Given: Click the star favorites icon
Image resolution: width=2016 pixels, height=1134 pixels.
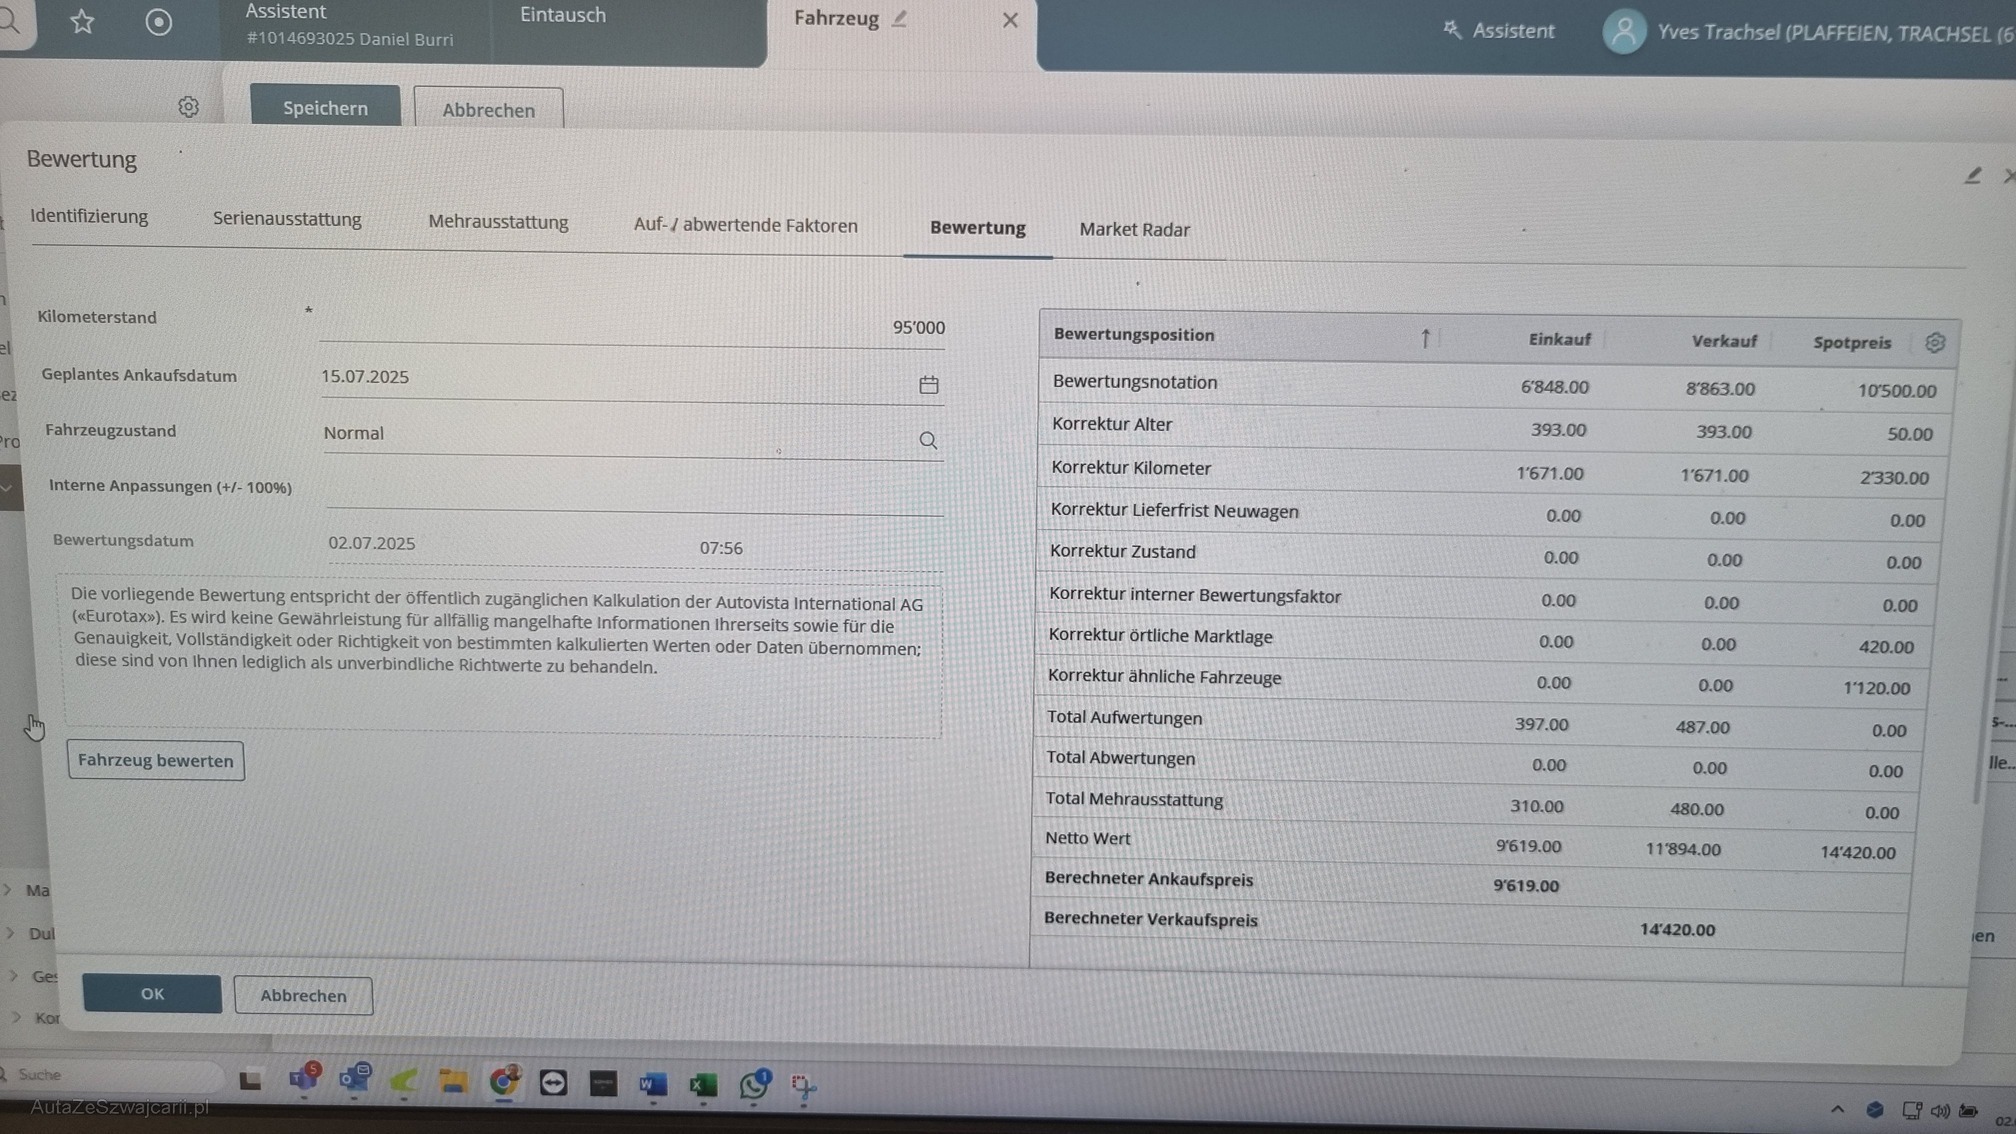Looking at the screenshot, I should (82, 21).
